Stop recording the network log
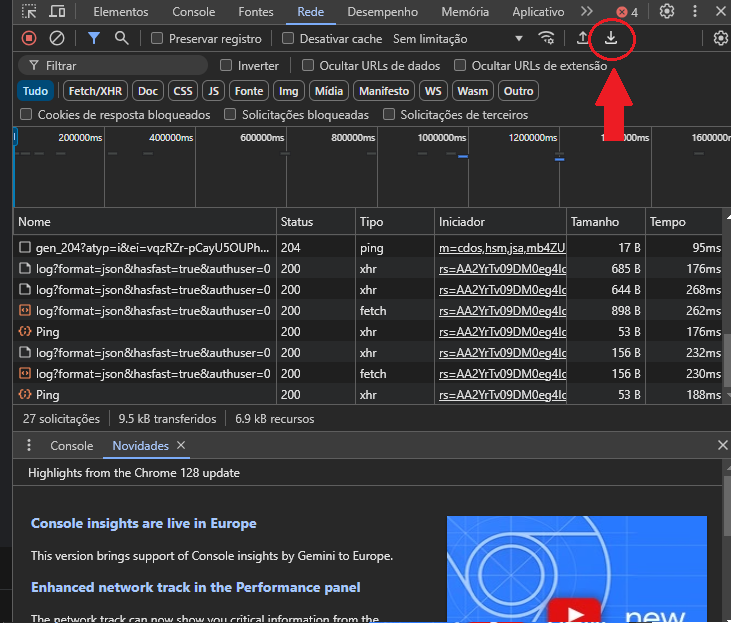Screen dimensions: 731x623 (29, 38)
